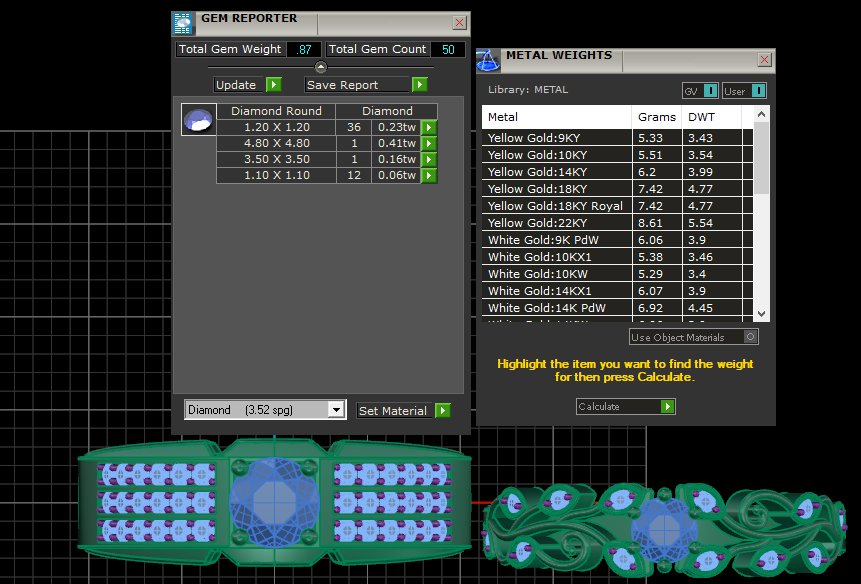Viewport: 861px width, 584px height.
Task: Click the green arrow next to Set Material
Action: pos(443,410)
